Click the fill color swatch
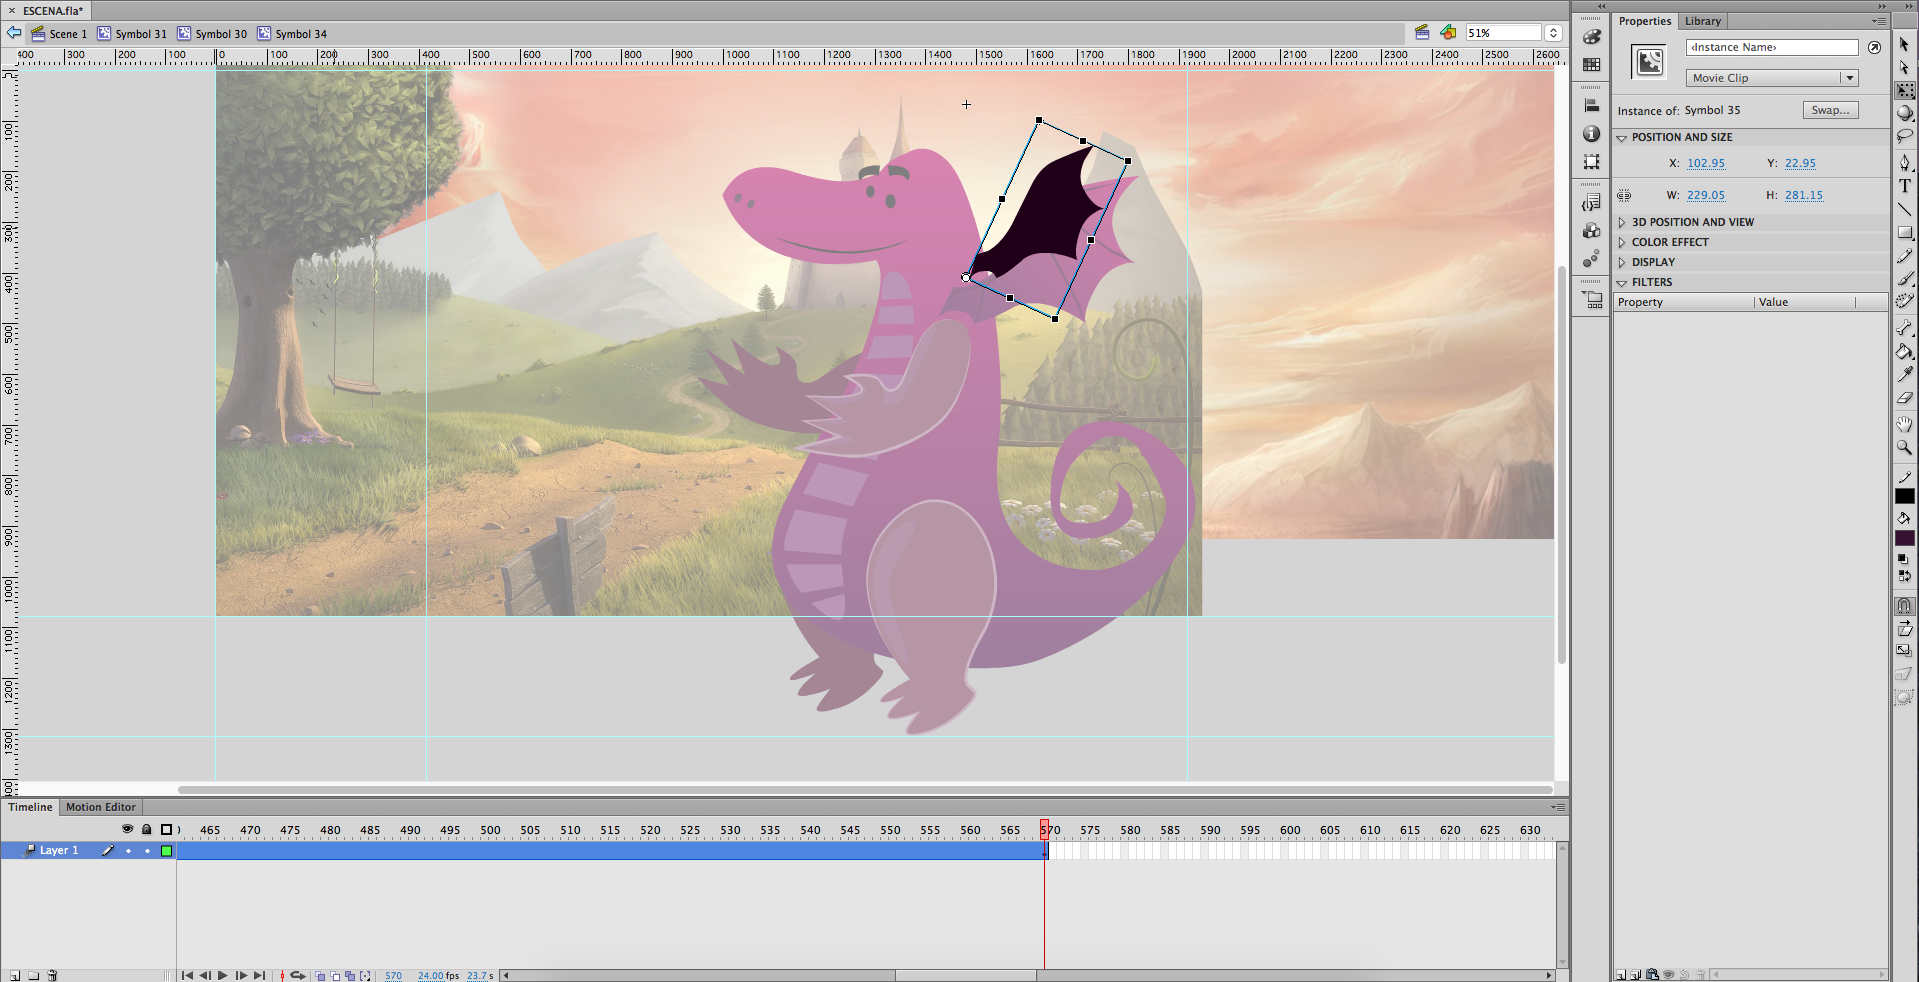Viewport: 1919px width, 982px height. click(1904, 538)
